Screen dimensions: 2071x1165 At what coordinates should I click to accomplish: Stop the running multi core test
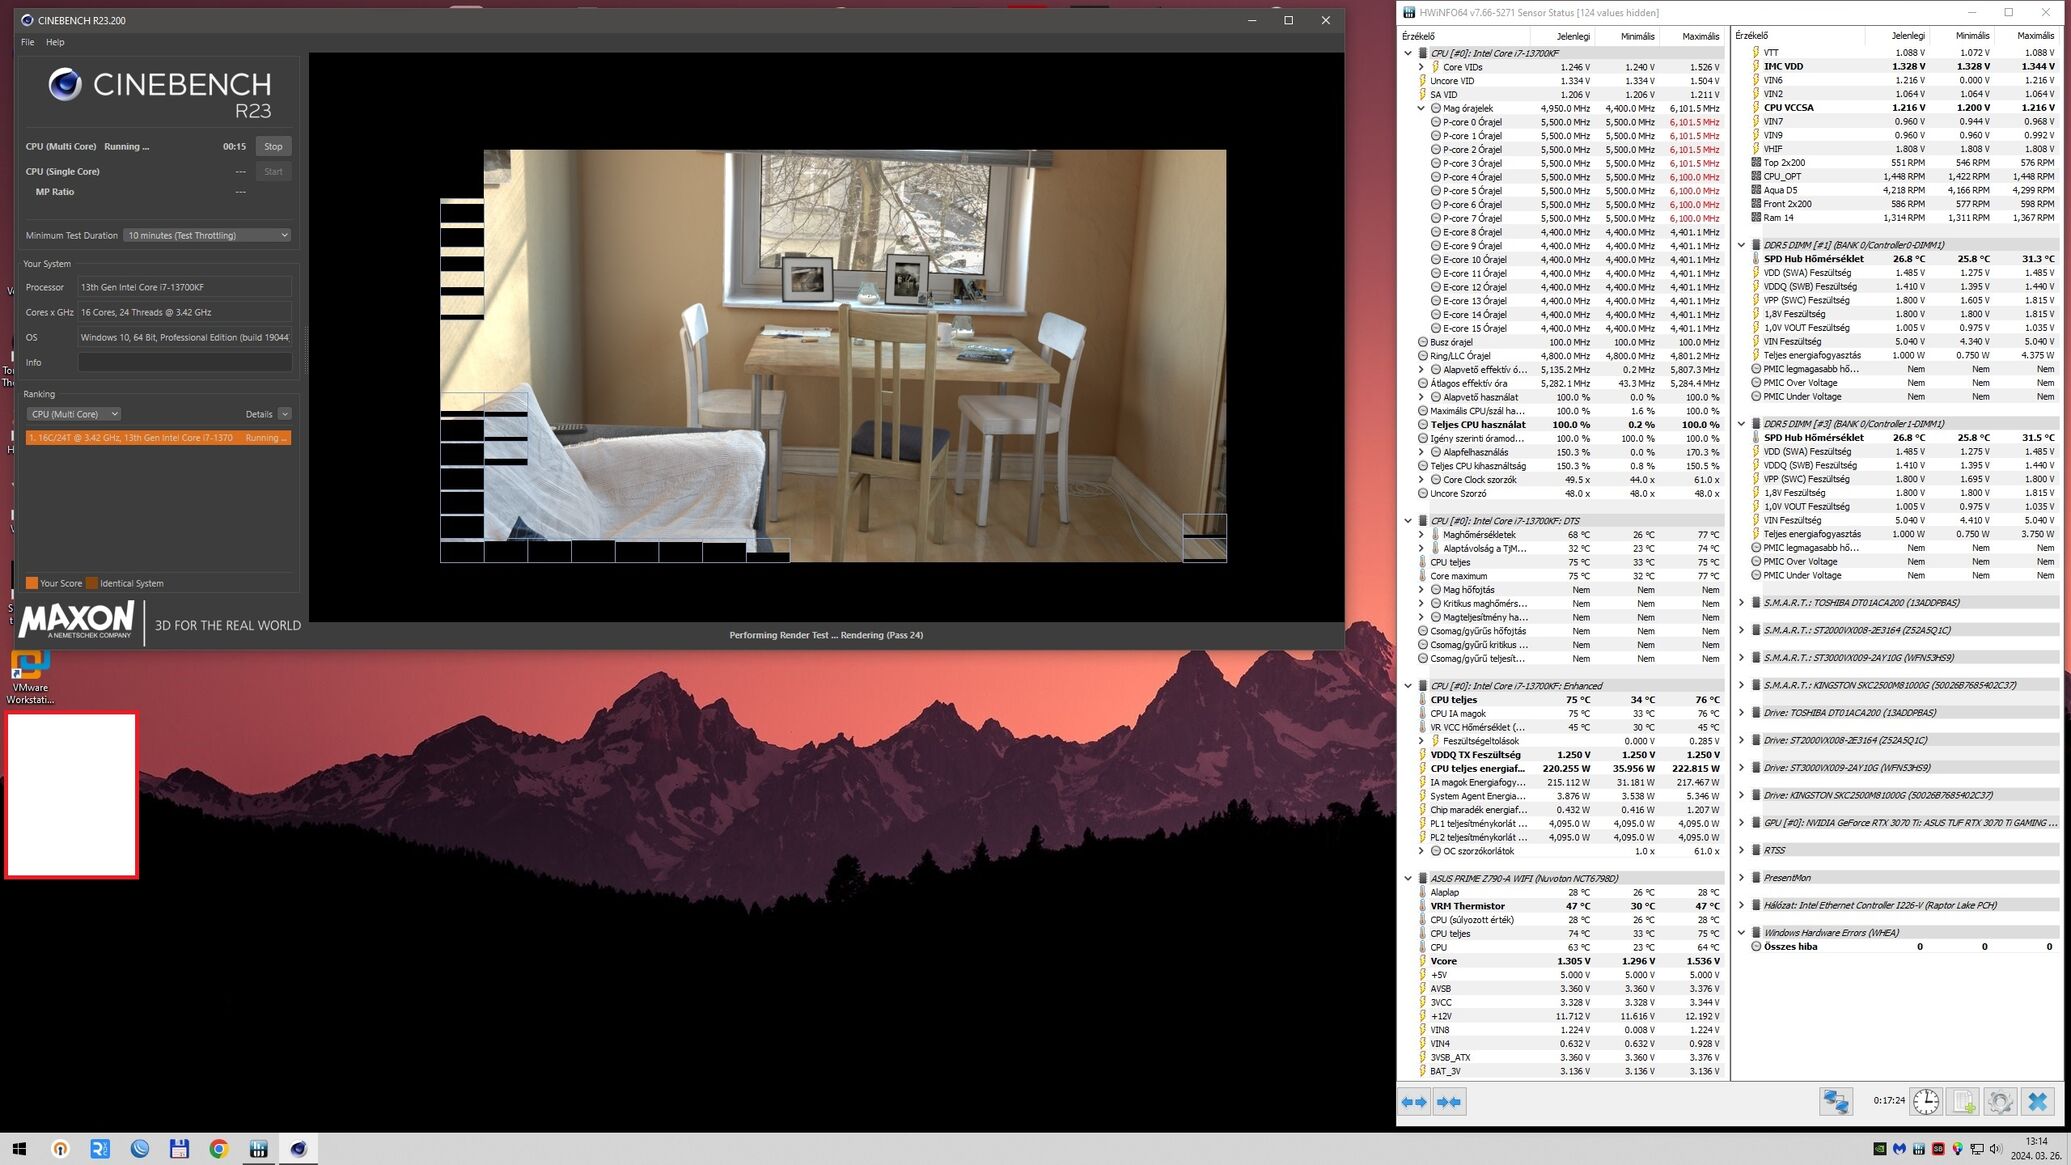point(273,146)
